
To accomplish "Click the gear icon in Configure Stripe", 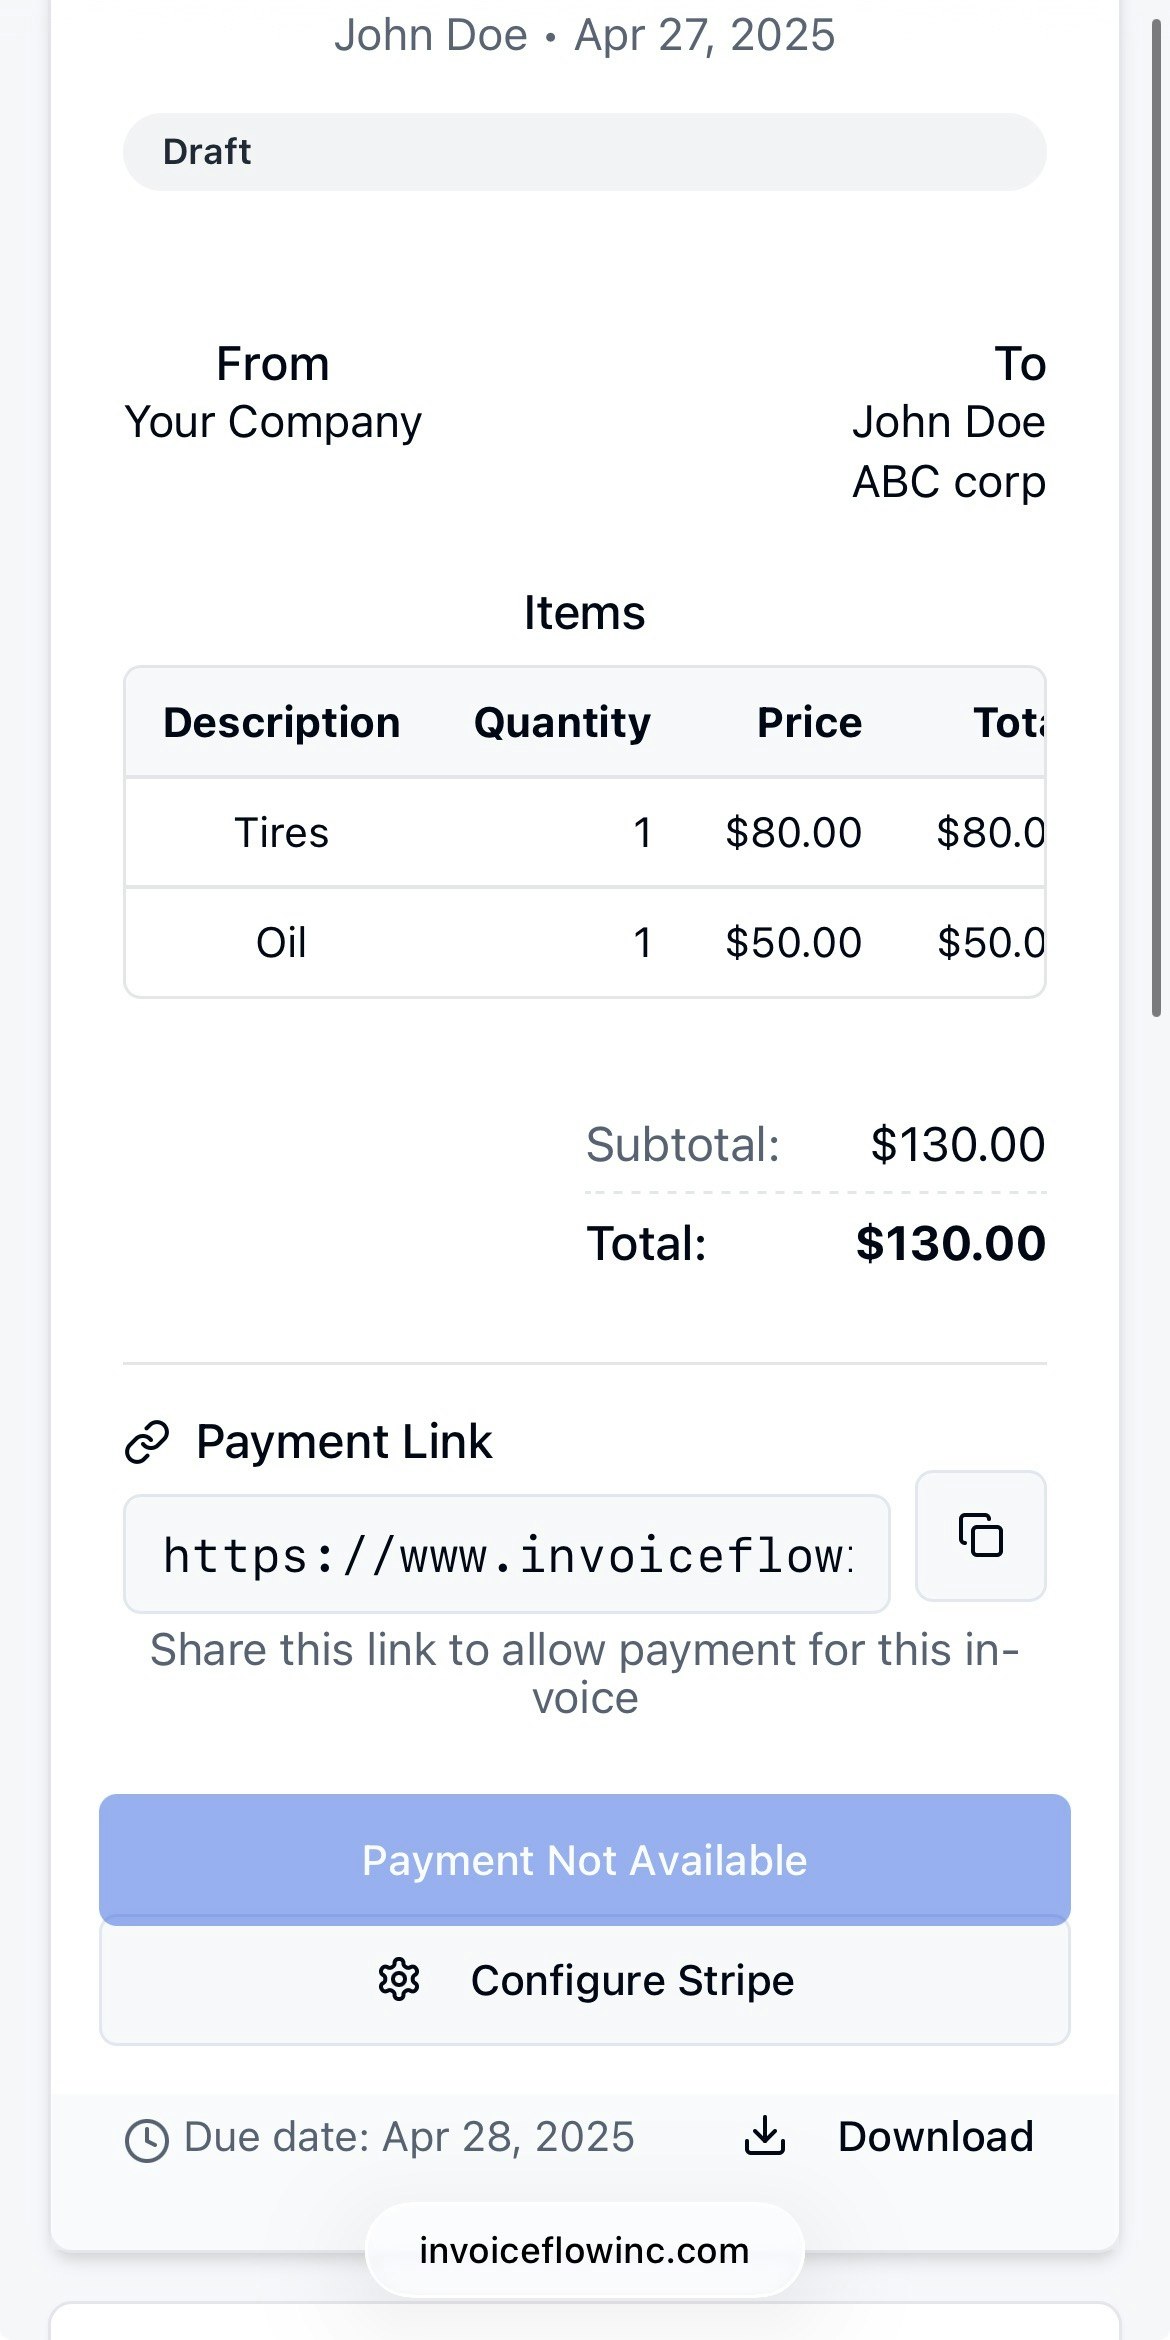I will tap(399, 1980).
